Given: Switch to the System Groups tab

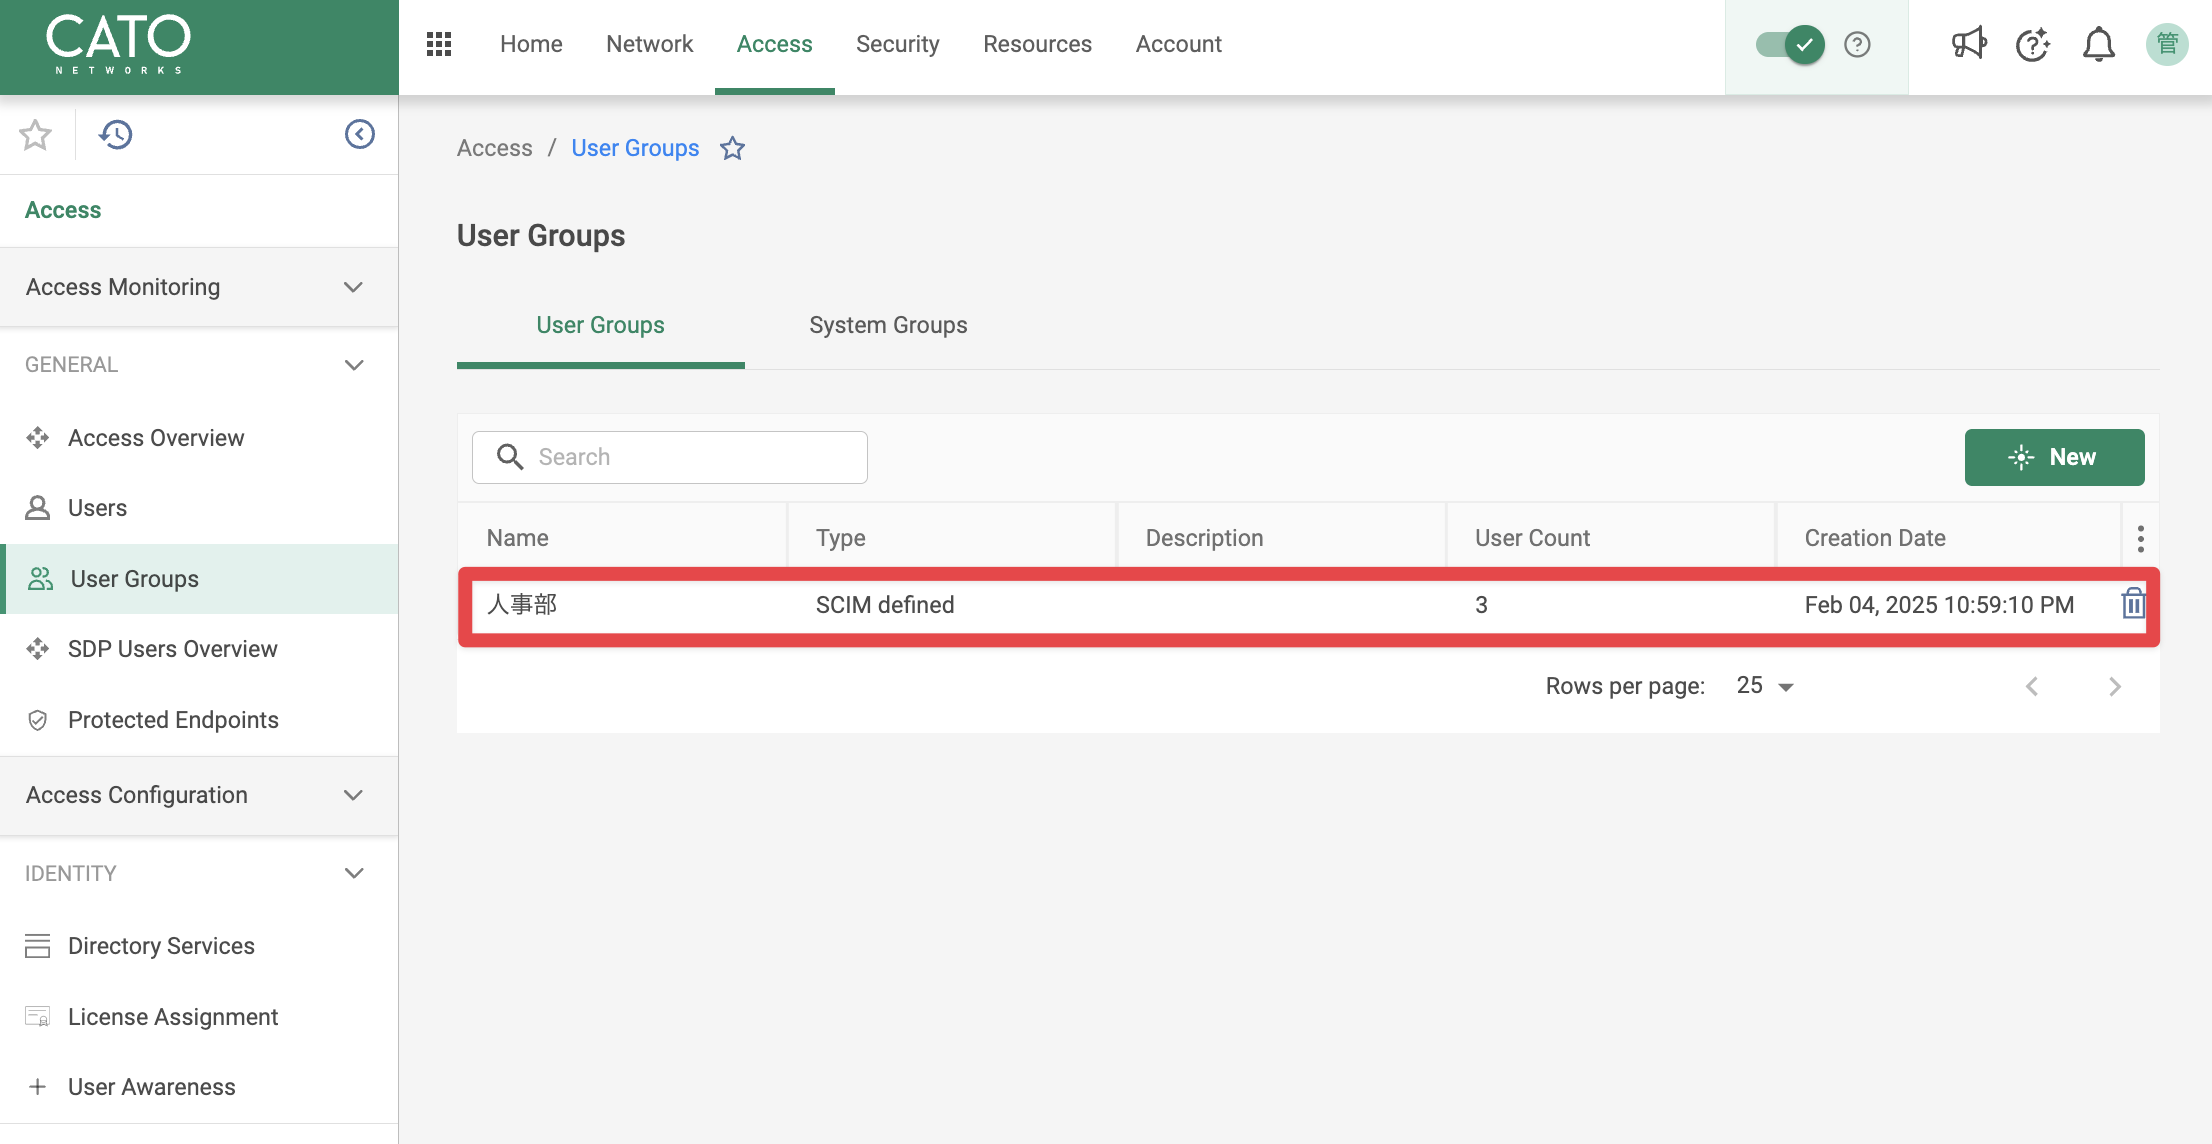Looking at the screenshot, I should 888,325.
